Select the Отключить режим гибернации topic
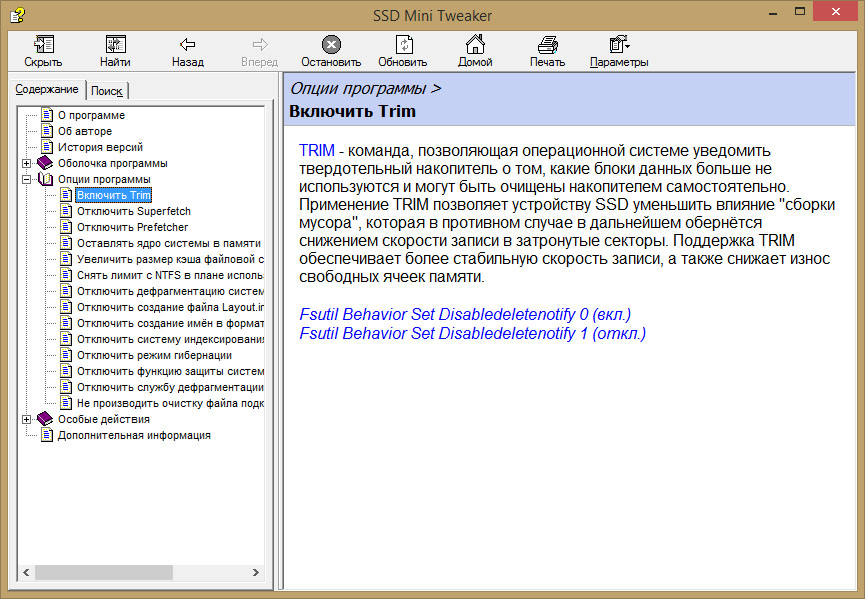The height and width of the screenshot is (599, 865). click(154, 355)
